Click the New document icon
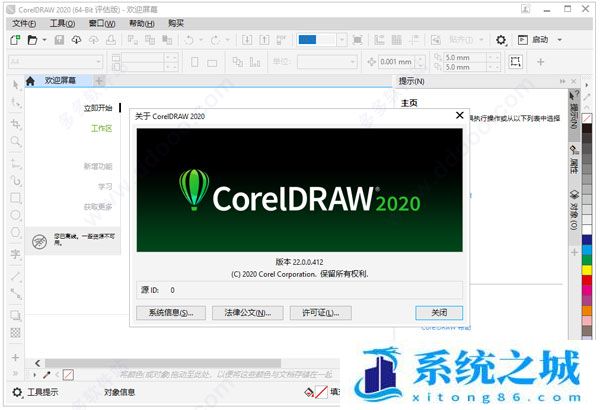Image resolution: width=600 pixels, height=410 pixels. coord(15,40)
